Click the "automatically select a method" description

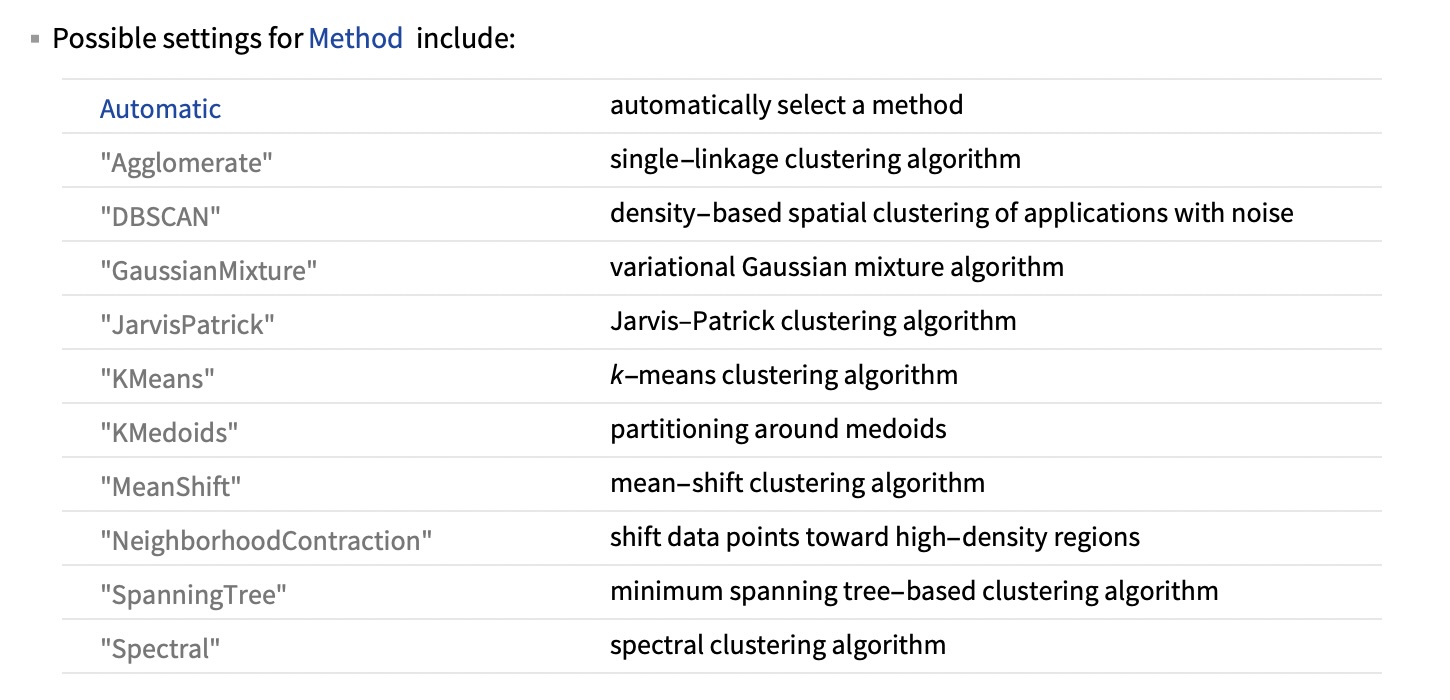click(786, 105)
